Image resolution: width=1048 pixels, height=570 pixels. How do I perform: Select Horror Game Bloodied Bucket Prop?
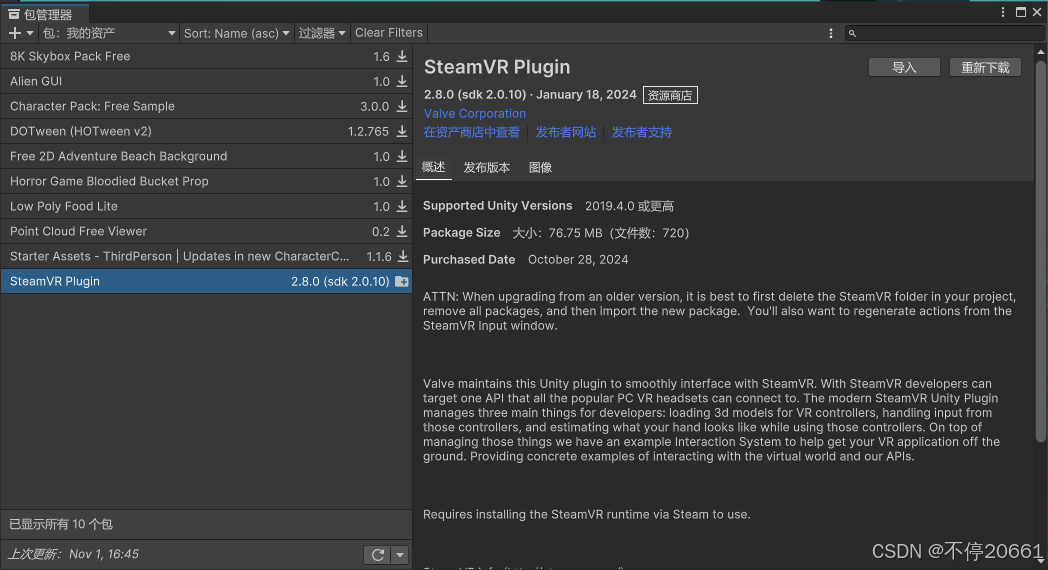click(206, 181)
